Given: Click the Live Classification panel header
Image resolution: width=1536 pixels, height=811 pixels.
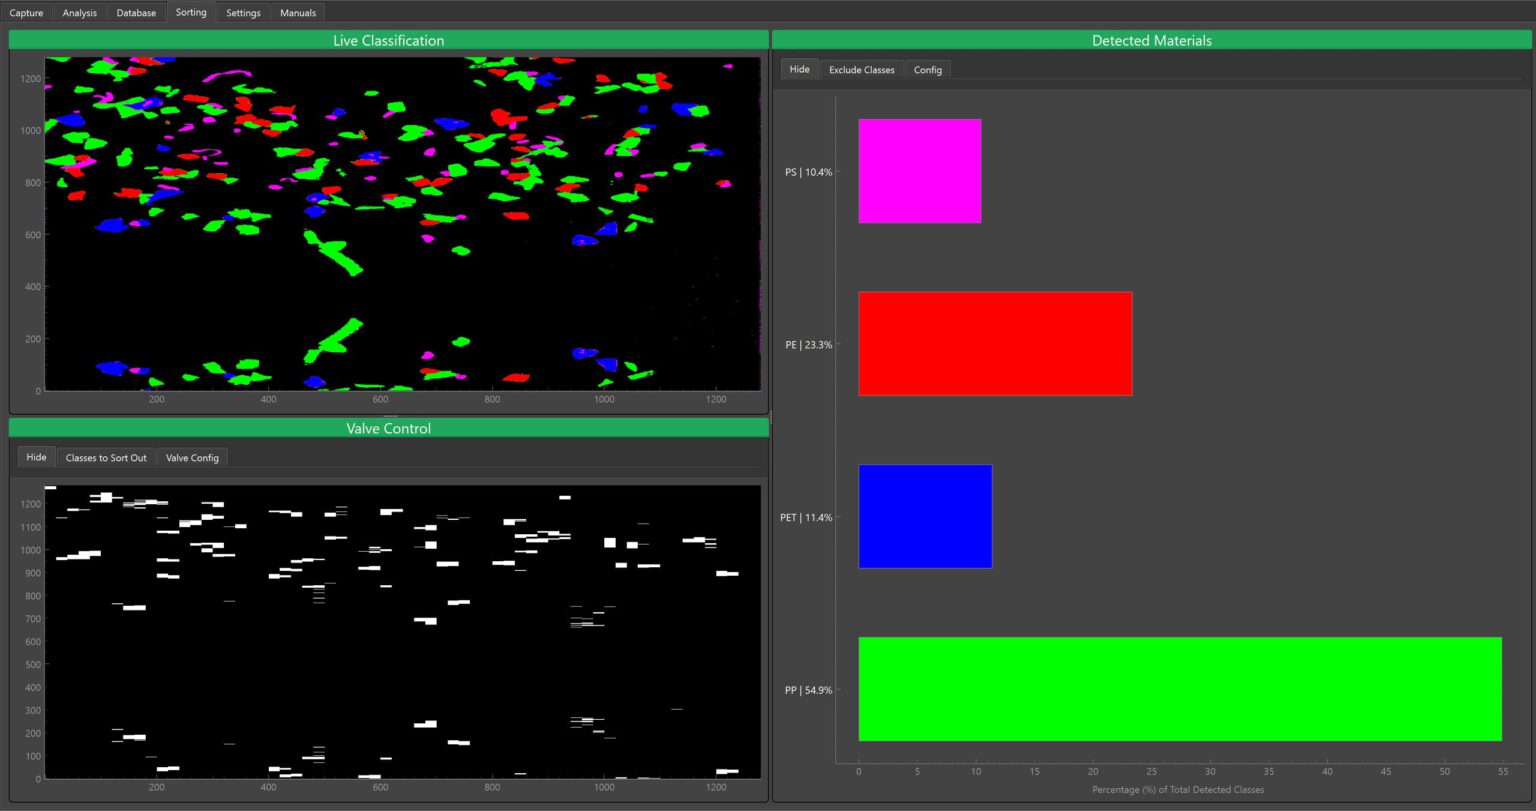Looking at the screenshot, I should coord(388,40).
